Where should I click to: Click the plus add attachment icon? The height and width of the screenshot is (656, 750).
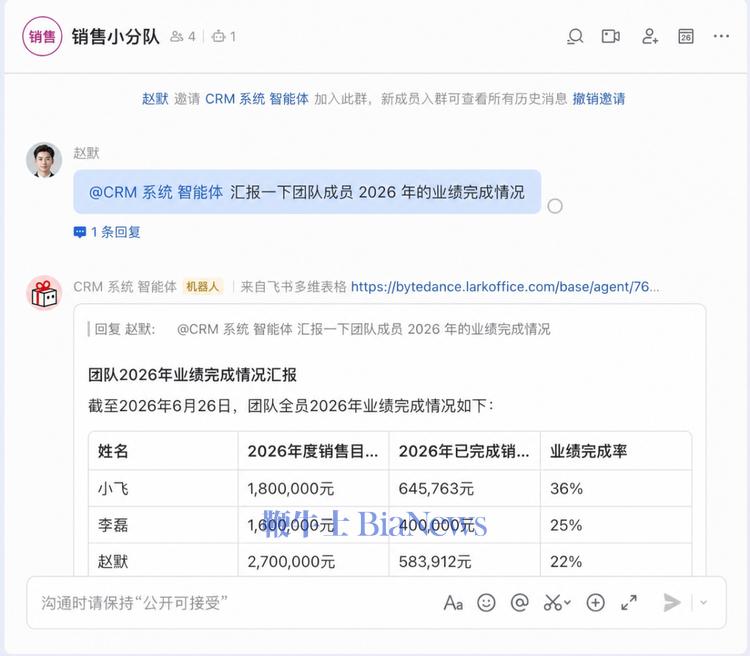tap(596, 603)
